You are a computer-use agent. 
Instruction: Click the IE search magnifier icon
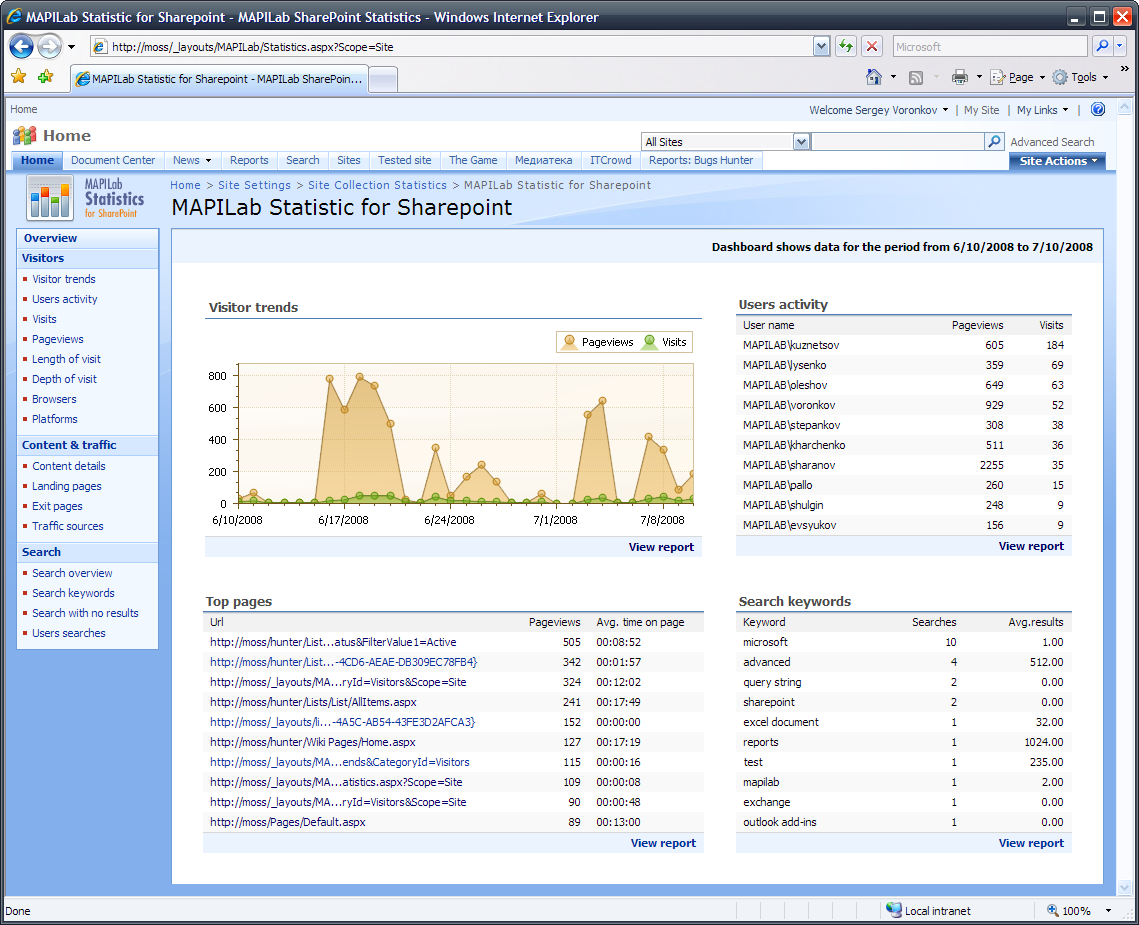click(x=1102, y=47)
